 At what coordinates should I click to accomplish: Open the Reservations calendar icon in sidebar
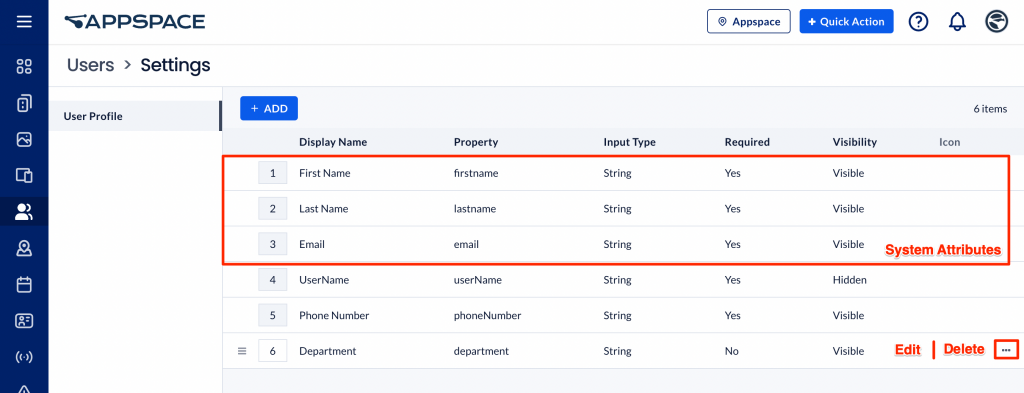pyautogui.click(x=24, y=285)
